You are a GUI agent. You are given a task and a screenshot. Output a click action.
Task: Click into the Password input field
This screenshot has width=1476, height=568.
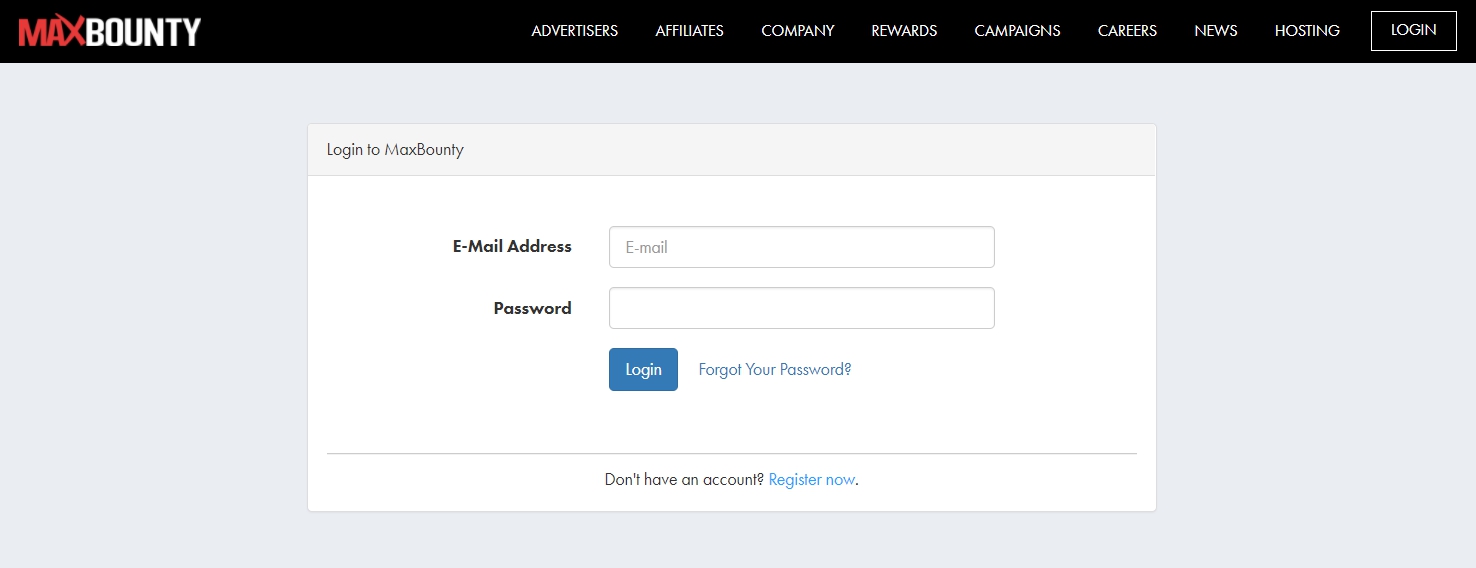801,308
